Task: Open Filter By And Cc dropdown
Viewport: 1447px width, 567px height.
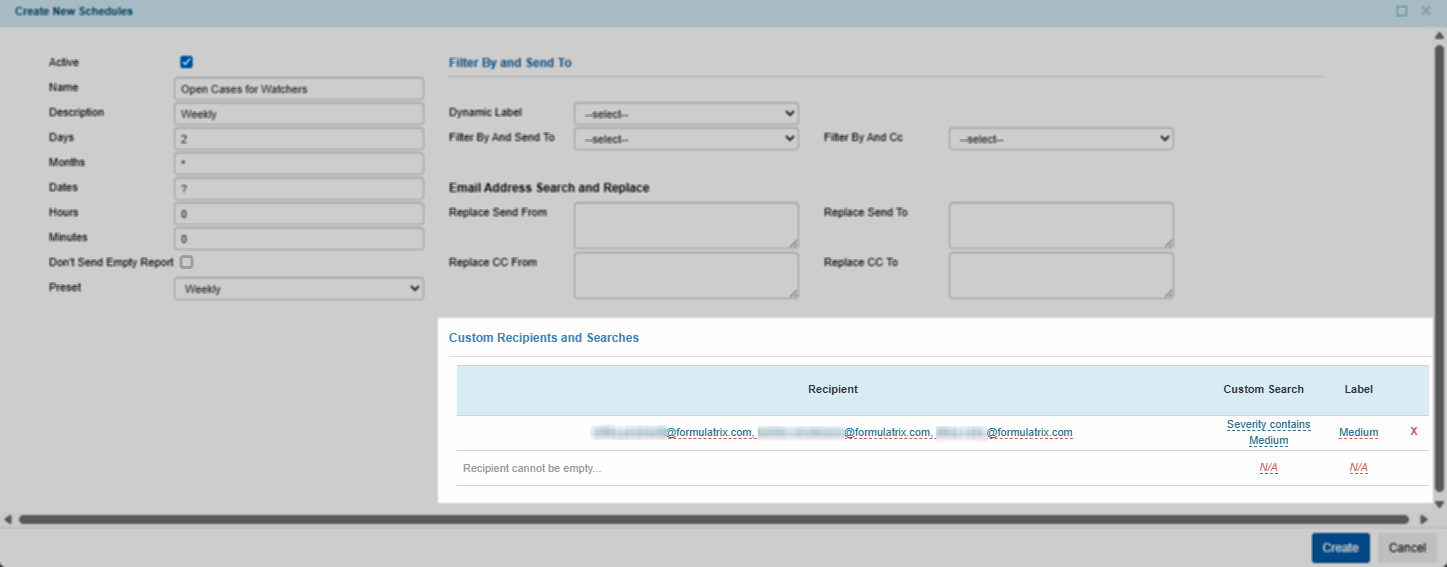Action: click(1060, 139)
